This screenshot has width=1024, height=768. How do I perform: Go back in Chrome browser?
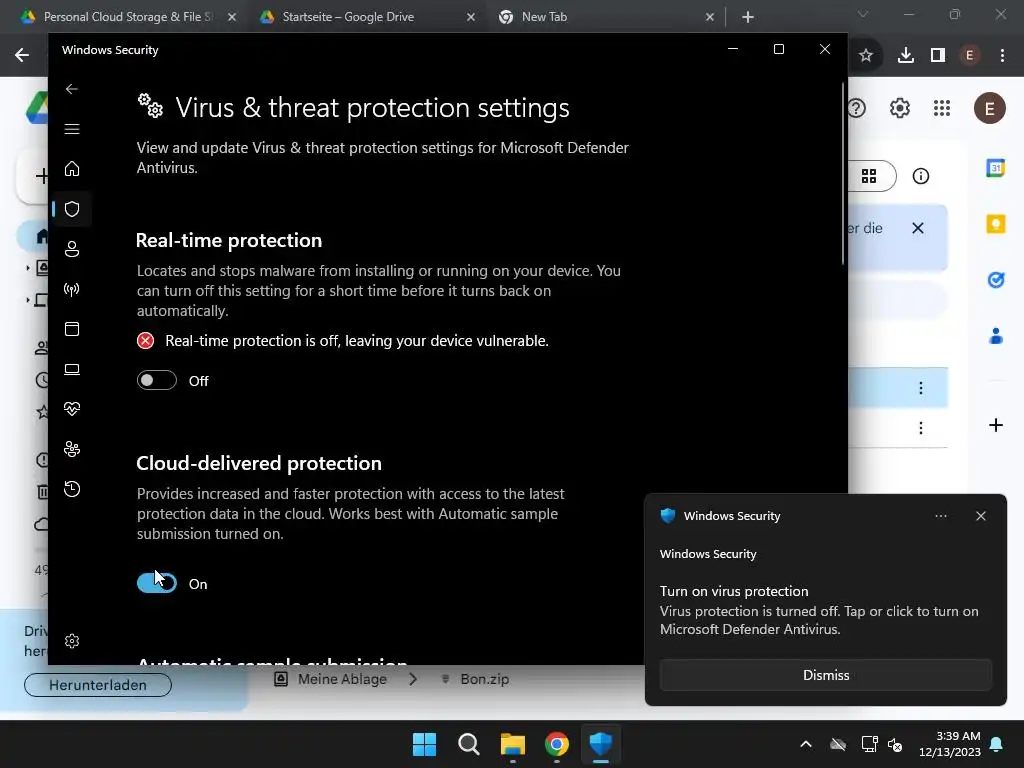click(x=22, y=56)
